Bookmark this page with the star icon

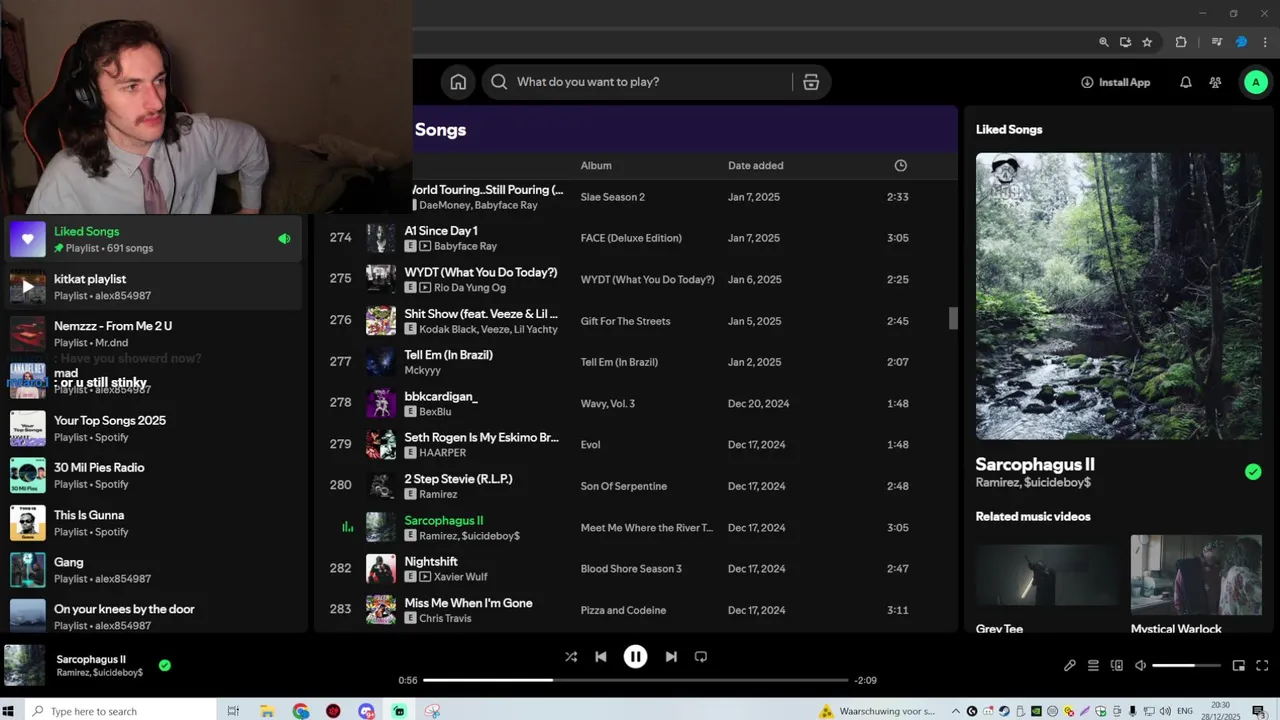(x=1147, y=42)
